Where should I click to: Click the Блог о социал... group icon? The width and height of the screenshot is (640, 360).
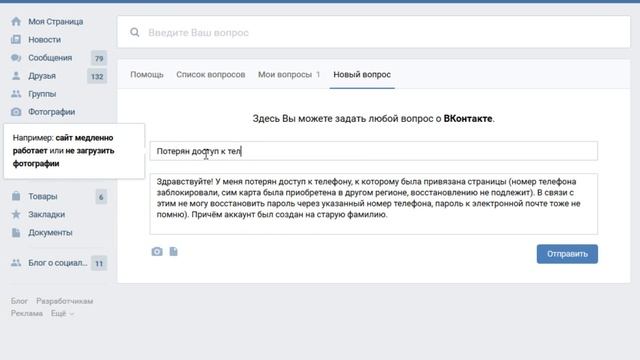[16, 263]
